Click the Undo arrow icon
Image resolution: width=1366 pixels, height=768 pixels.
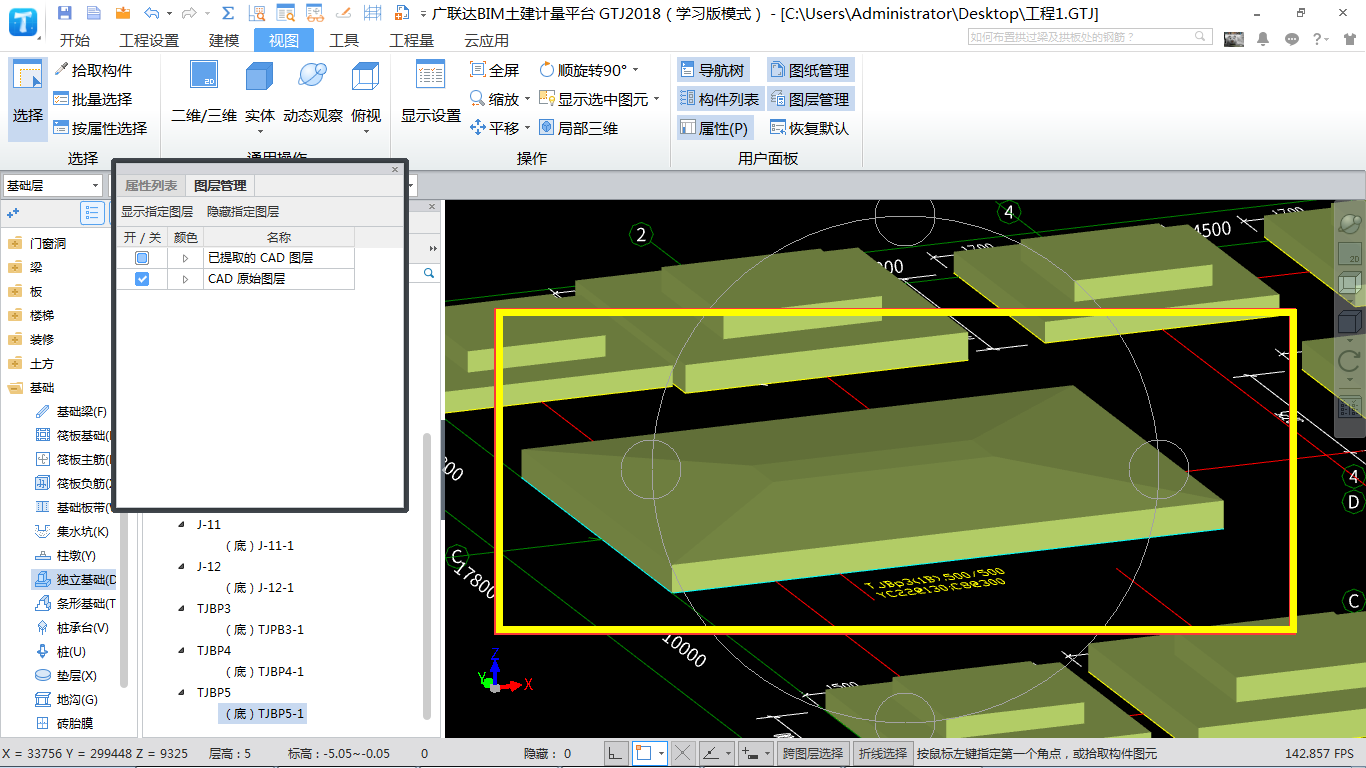click(x=151, y=13)
